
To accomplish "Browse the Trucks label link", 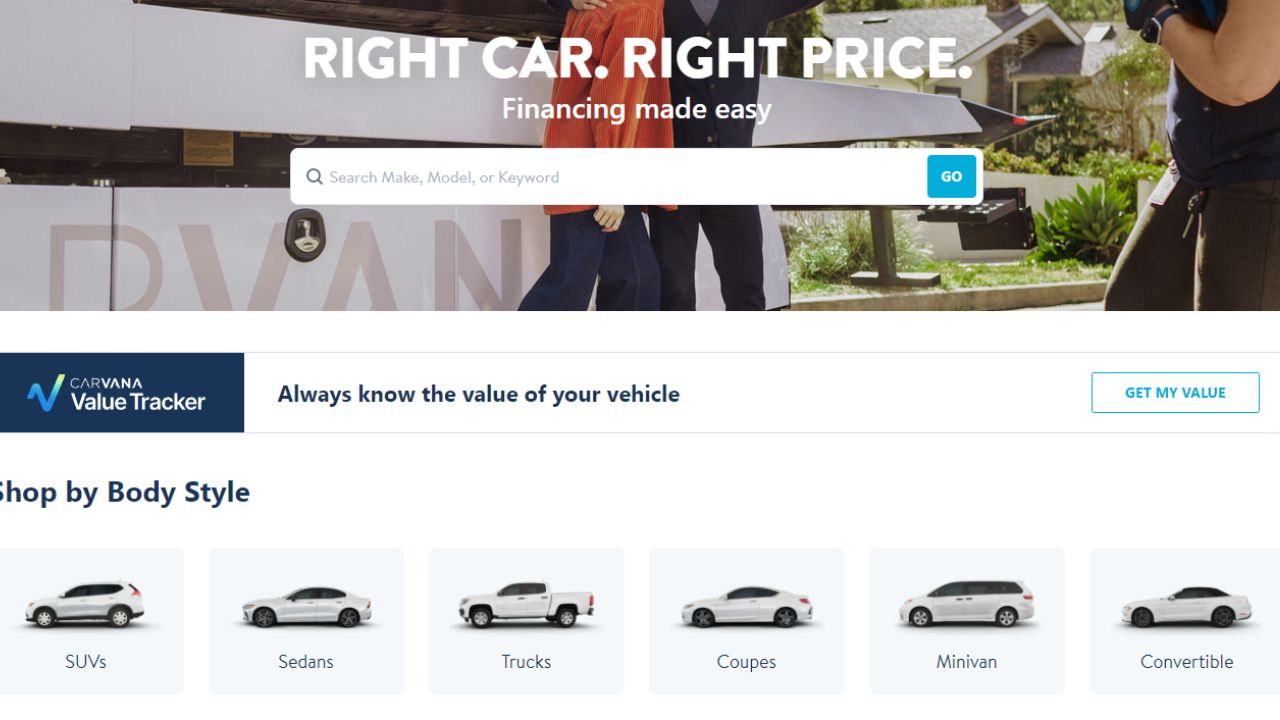I will (526, 661).
